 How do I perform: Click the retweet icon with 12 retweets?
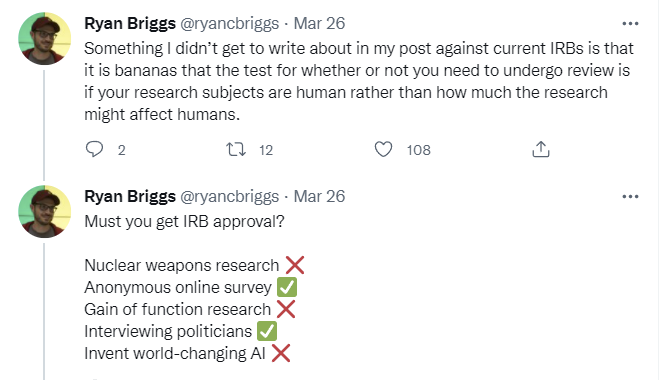pyautogui.click(x=236, y=150)
